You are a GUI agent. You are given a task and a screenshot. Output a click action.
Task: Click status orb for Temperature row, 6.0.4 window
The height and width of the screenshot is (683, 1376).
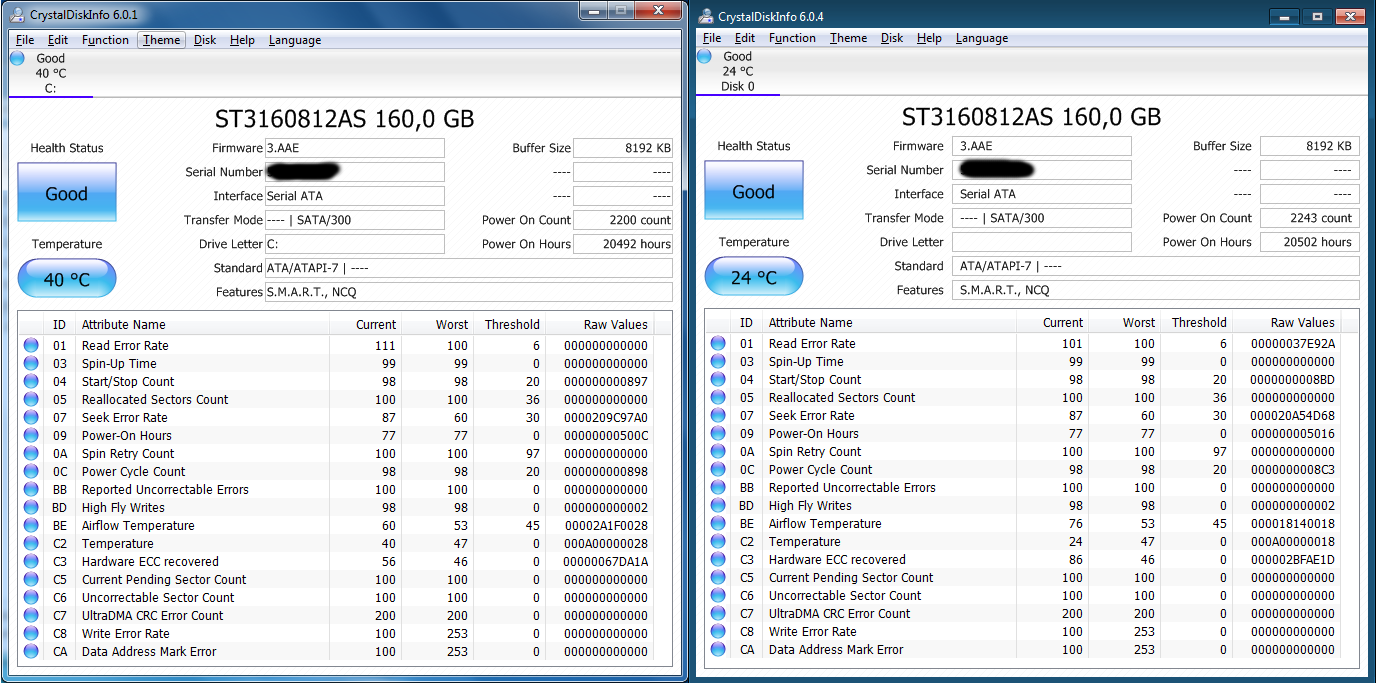click(x=718, y=541)
